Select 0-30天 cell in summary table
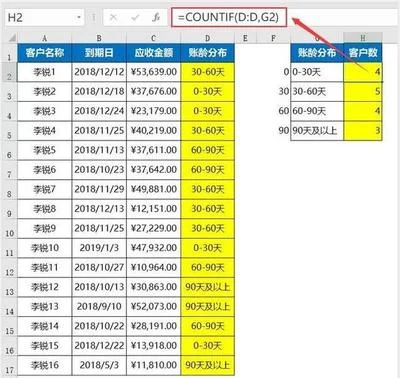The height and width of the screenshot is (378, 400). coord(317,72)
